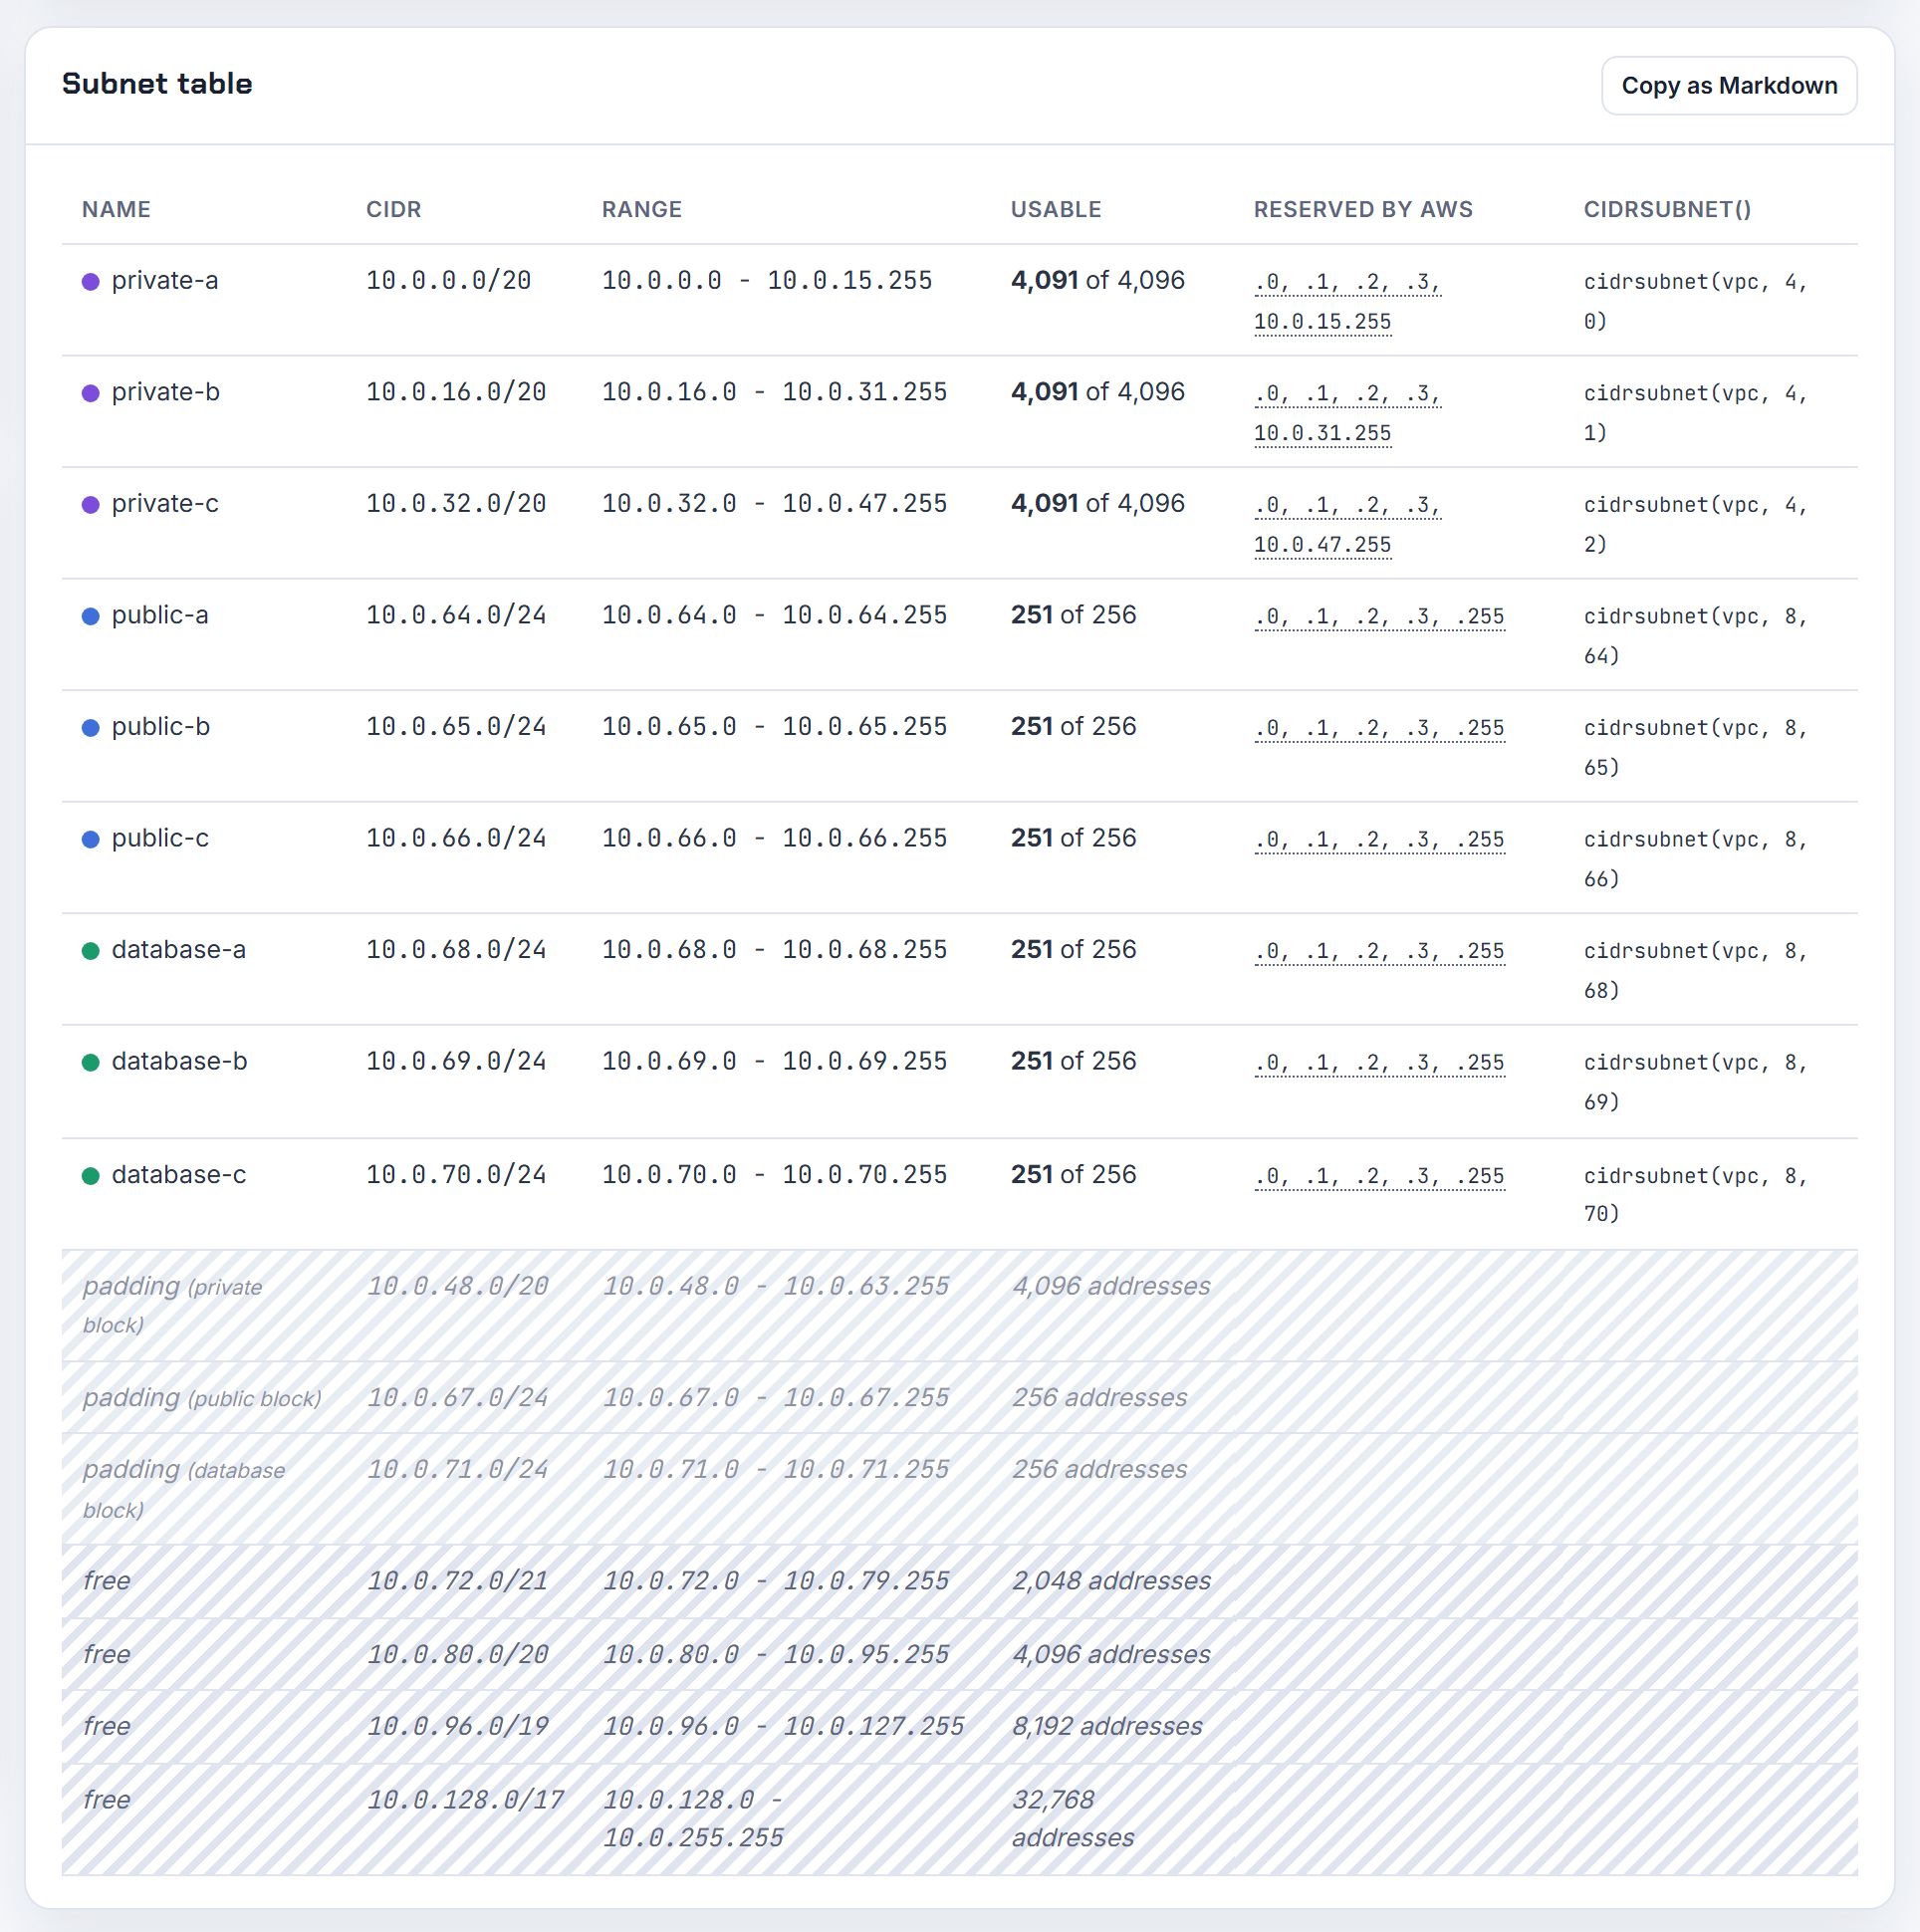Screen dimensions: 1920x1932
Task: Click the range 10.0.70.0 - 10.0.70.255
Action: (x=774, y=1175)
